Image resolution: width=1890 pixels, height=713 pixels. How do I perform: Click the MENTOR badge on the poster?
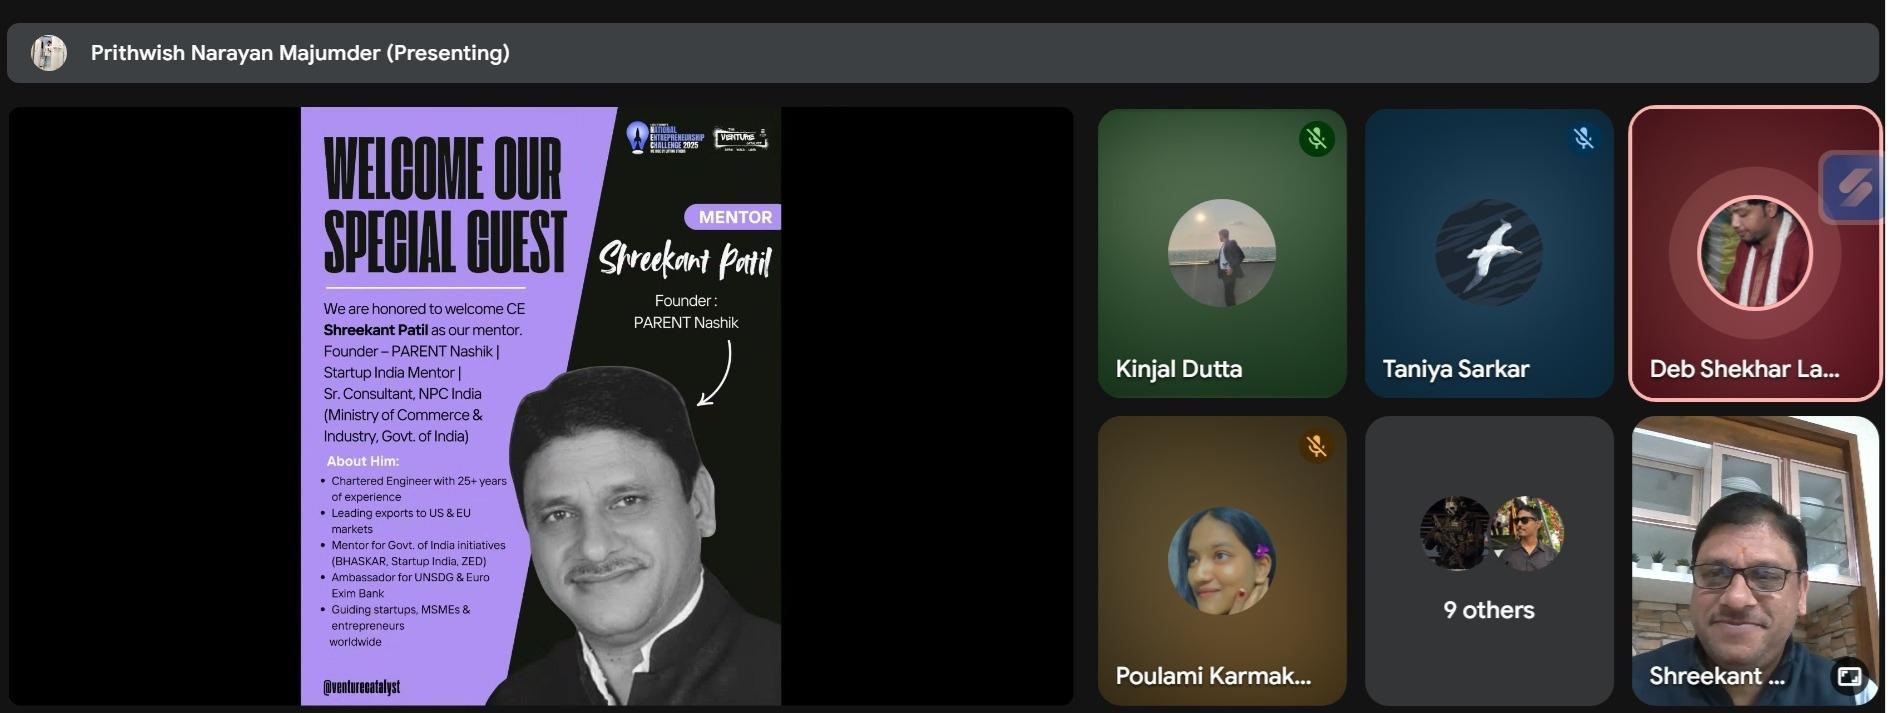tap(733, 217)
